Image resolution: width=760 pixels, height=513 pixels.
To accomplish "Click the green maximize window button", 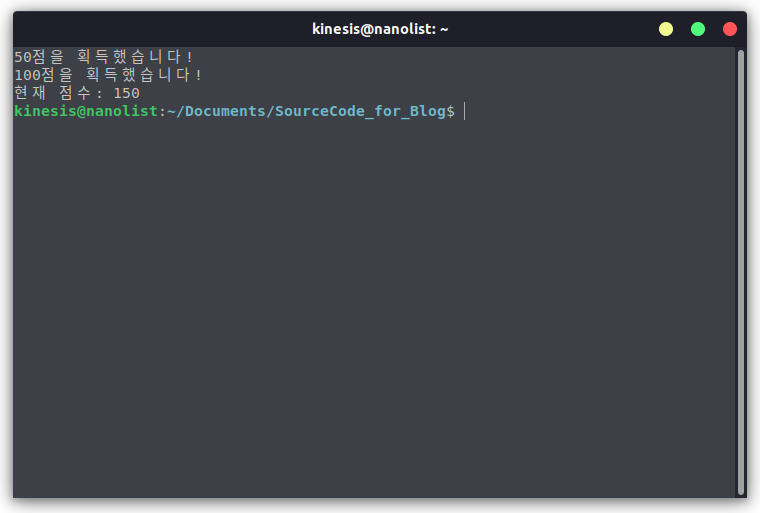I will (697, 29).
